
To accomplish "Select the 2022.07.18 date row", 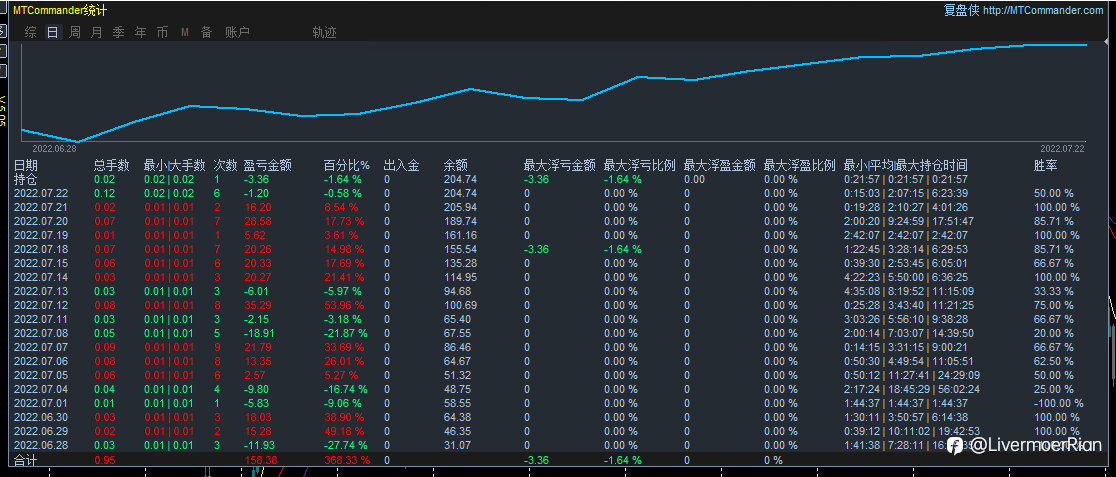I will (41, 249).
